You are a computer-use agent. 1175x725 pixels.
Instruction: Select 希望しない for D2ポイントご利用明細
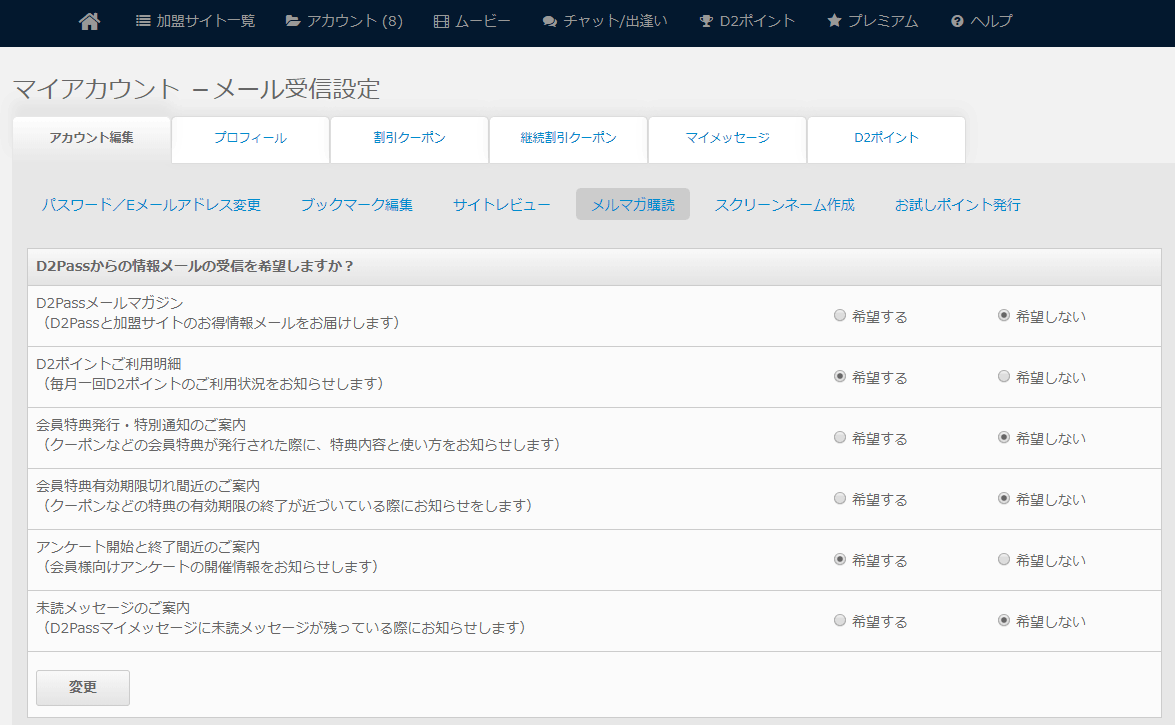[1004, 376]
